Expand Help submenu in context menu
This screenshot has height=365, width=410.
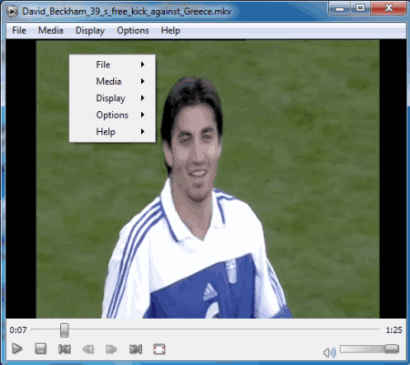coord(112,131)
